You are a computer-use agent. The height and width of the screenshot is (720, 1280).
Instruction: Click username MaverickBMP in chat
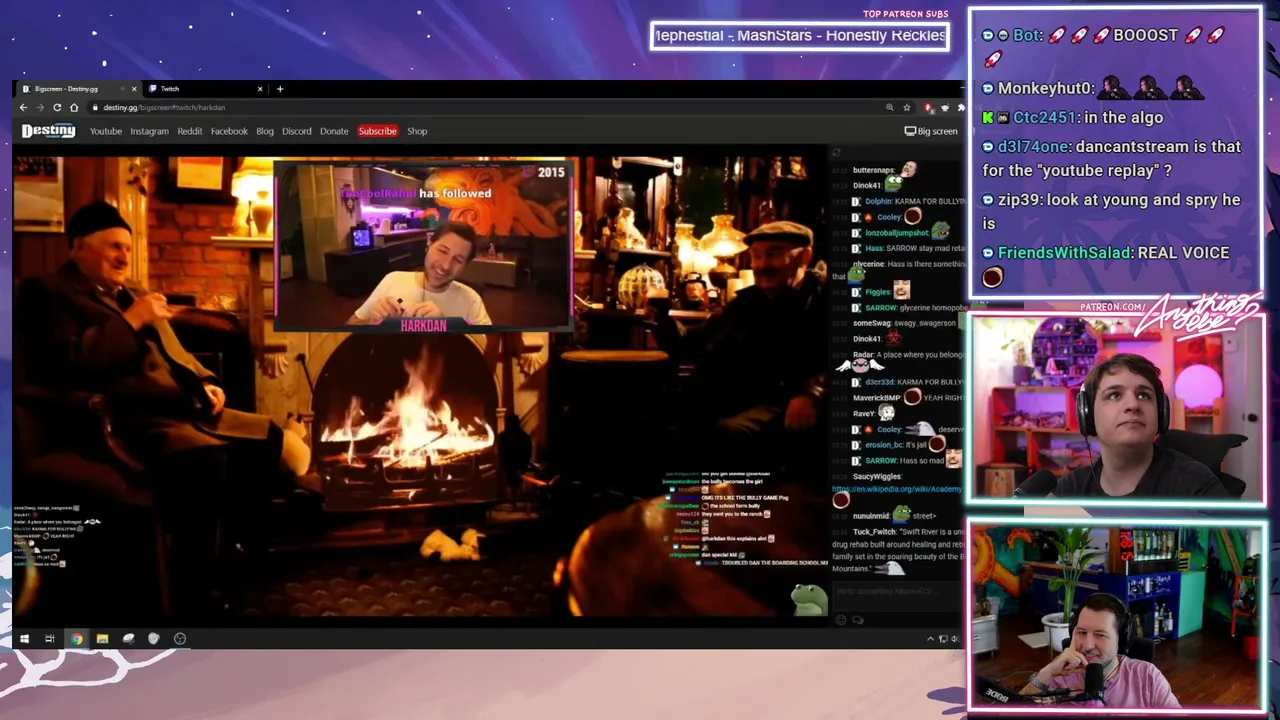[x=876, y=398]
